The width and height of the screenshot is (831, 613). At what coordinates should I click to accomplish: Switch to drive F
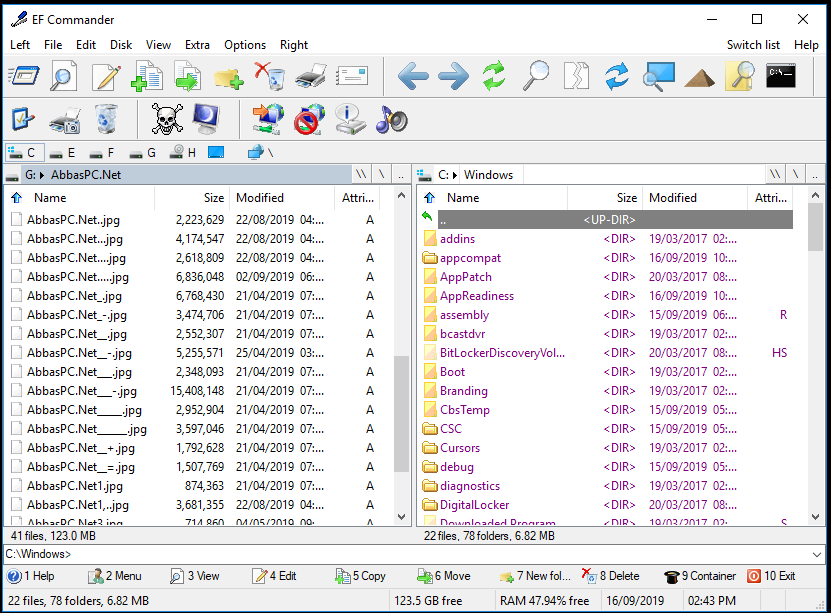pyautogui.click(x=102, y=153)
